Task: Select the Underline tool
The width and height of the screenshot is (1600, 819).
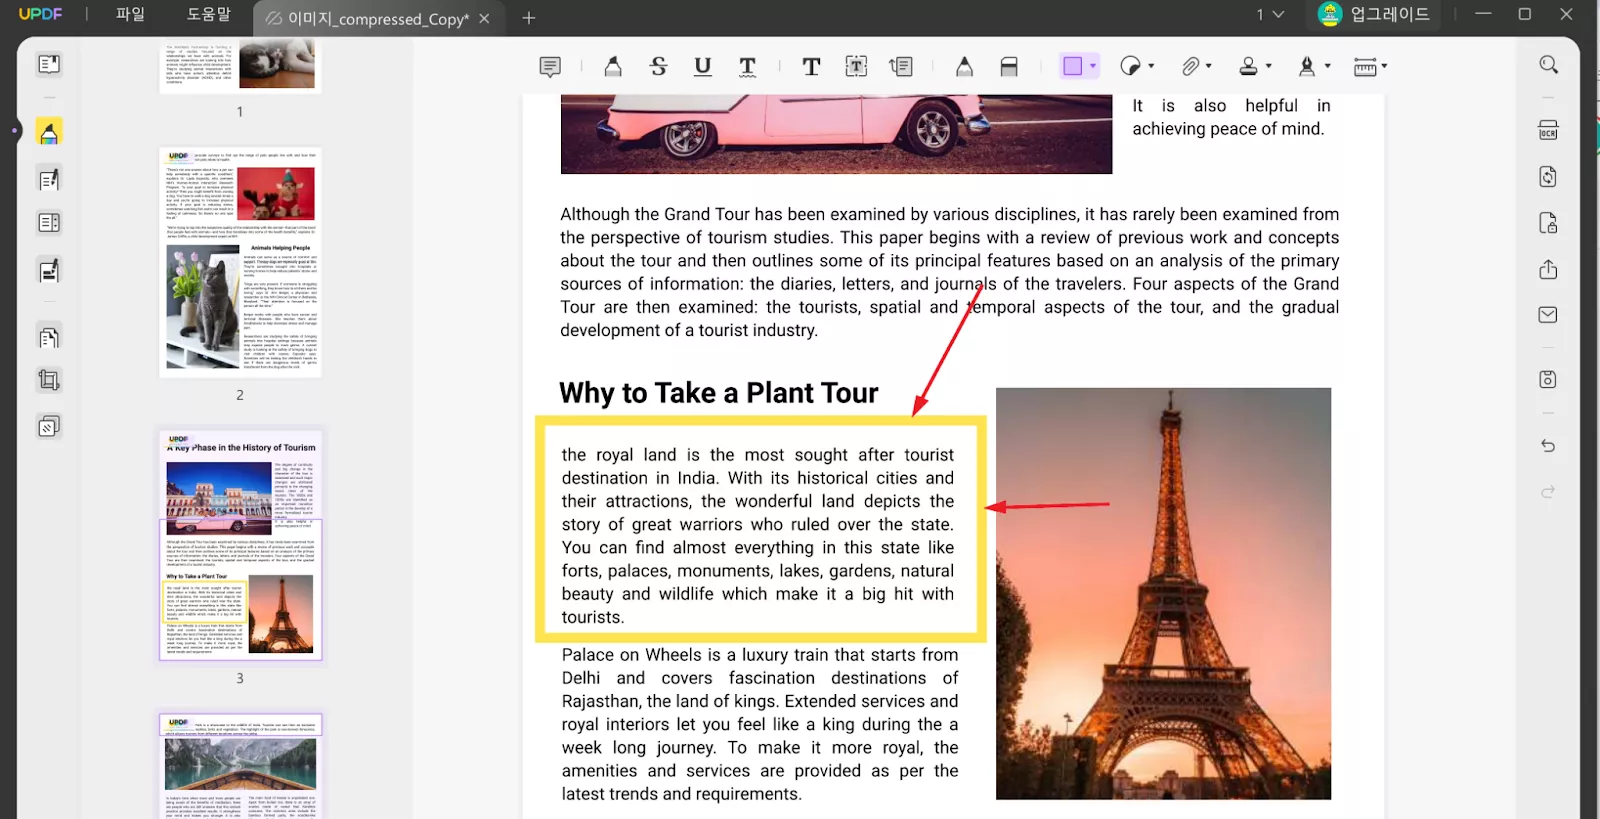Action: coord(703,67)
